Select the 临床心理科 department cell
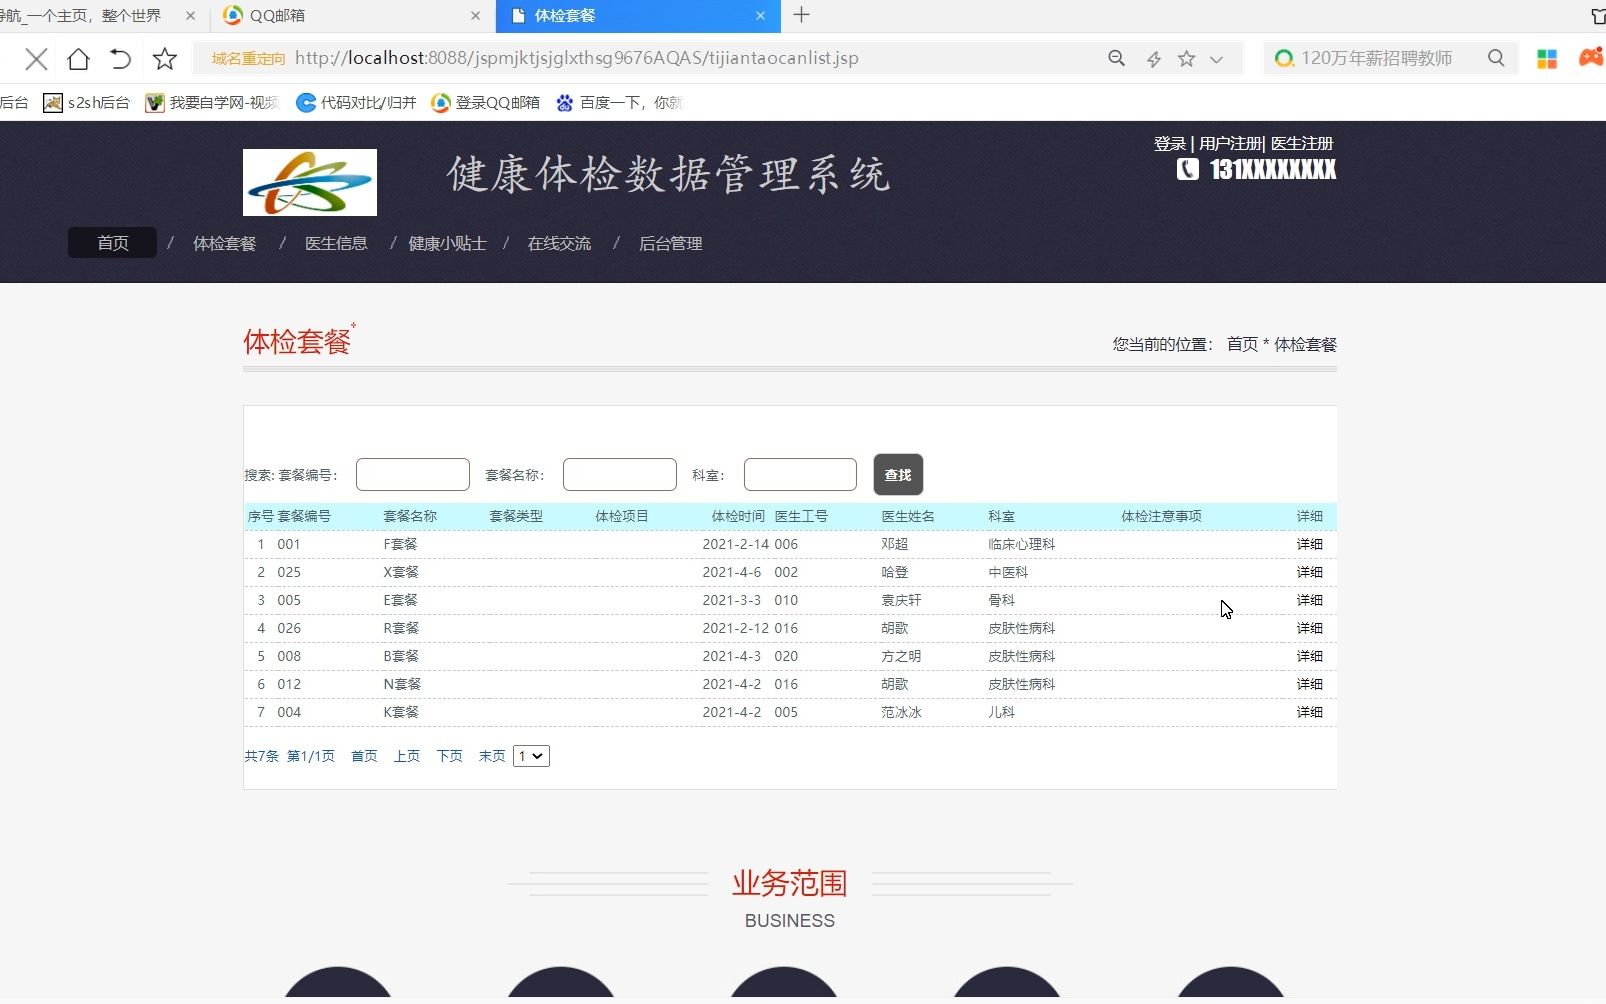The image size is (1606, 1004). [1021, 544]
